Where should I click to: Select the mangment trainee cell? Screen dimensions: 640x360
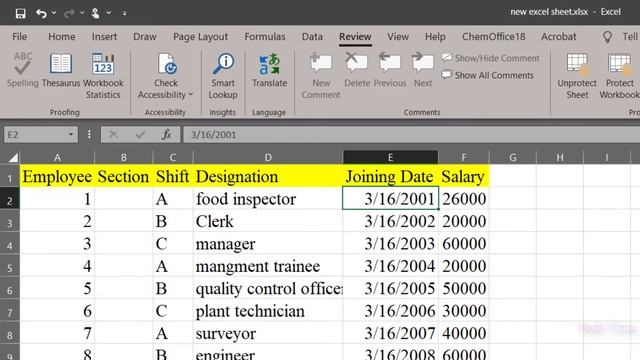click(x=268, y=266)
